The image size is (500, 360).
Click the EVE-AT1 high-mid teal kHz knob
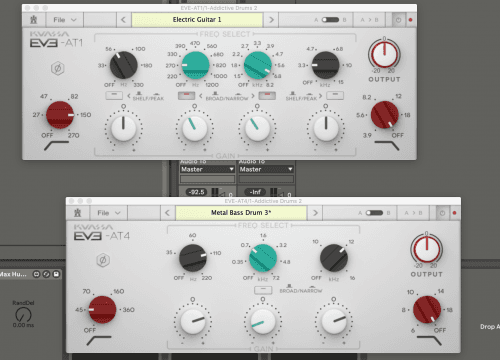[x=258, y=65]
